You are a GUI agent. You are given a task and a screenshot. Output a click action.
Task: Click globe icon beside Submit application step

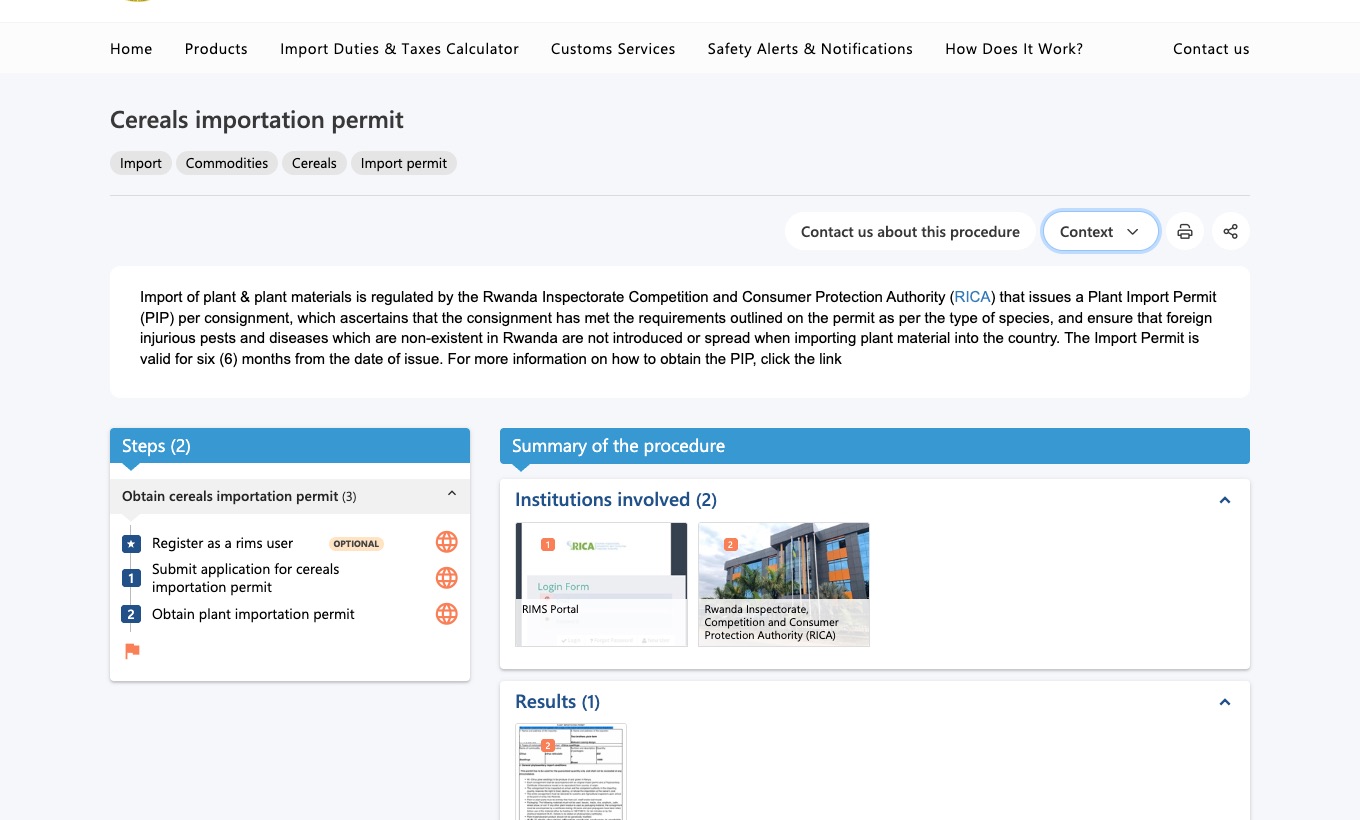447,578
